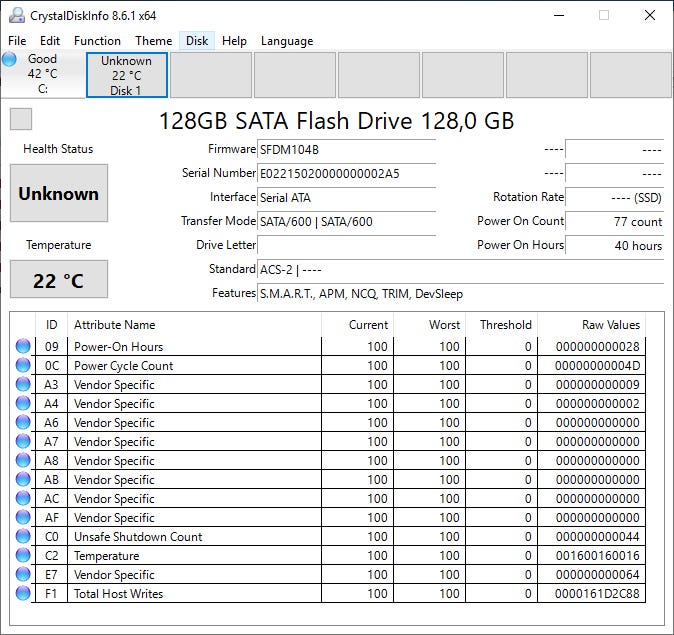Image resolution: width=674 pixels, height=635 pixels.
Task: Click the status orb in Temperature attribute row
Action: click(x=23, y=556)
